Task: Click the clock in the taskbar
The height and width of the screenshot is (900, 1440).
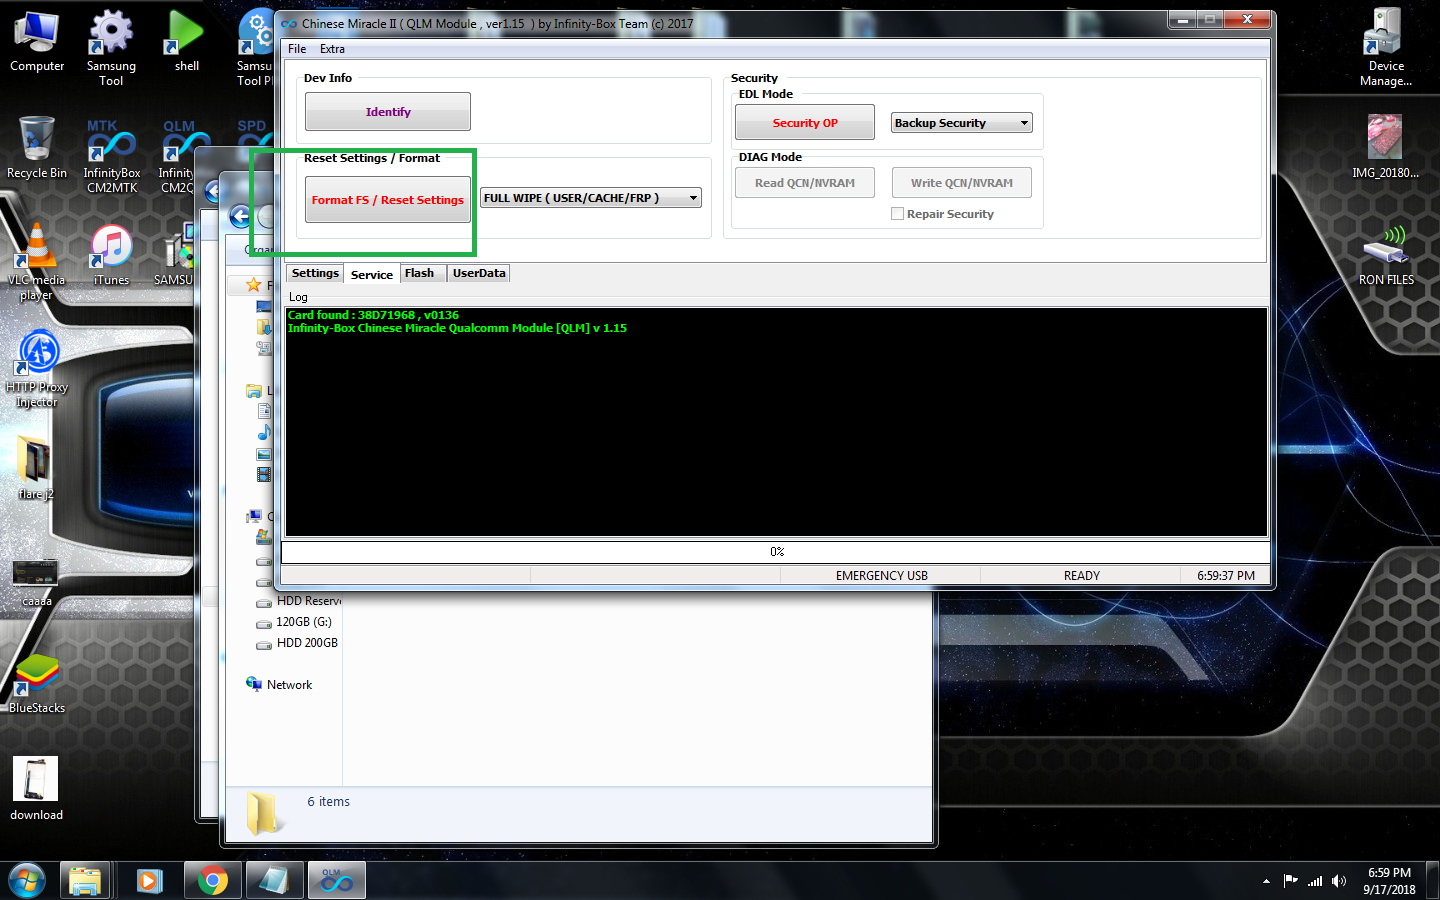Action: (1389, 881)
